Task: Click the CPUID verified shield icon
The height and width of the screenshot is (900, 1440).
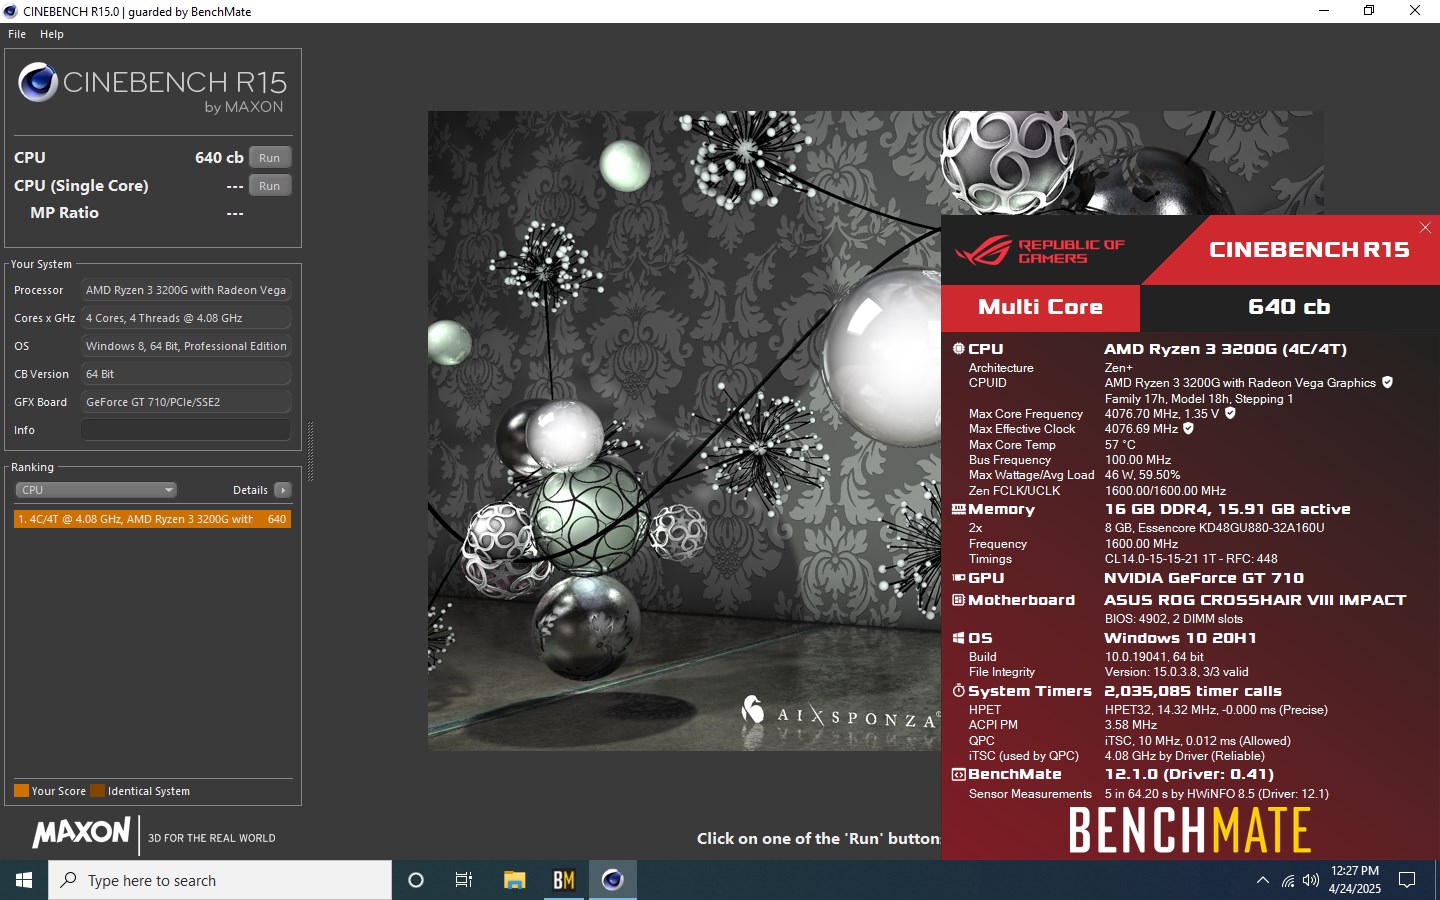Action: point(1387,383)
